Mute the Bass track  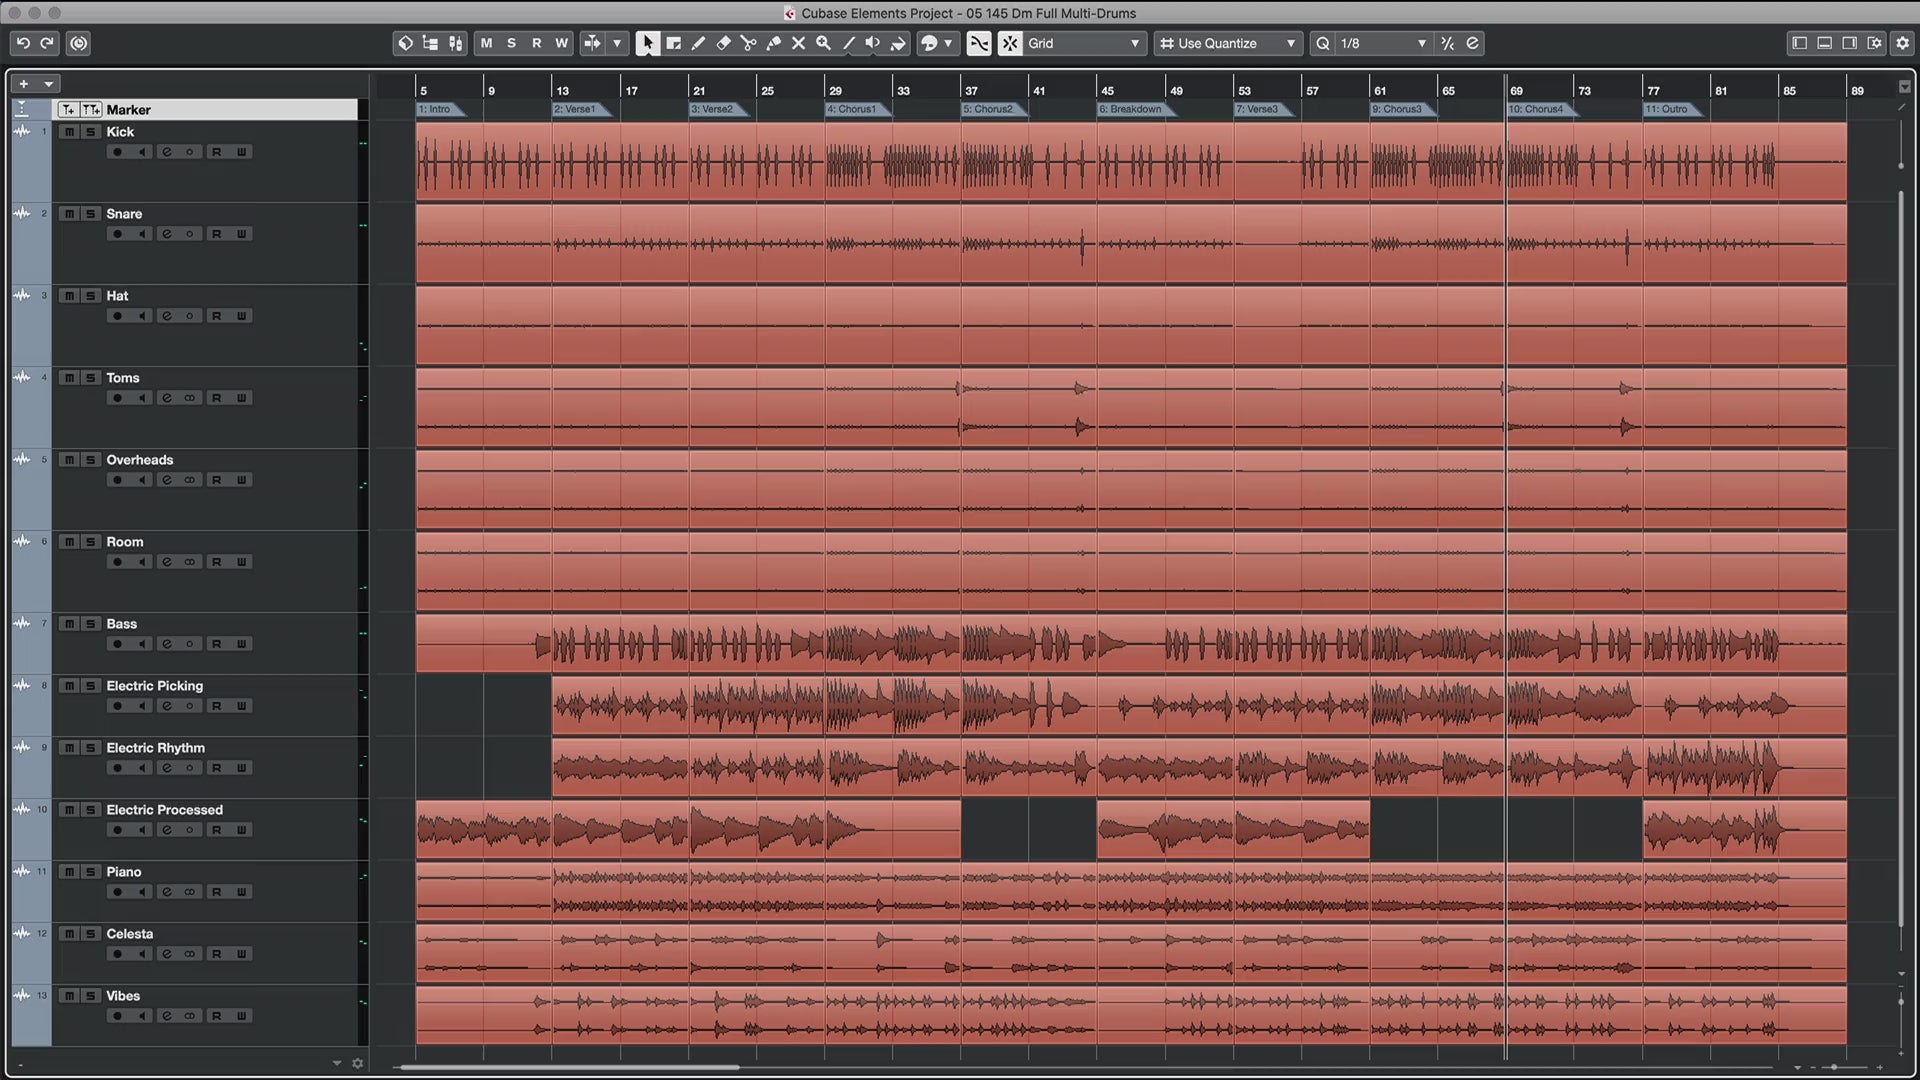(x=69, y=624)
